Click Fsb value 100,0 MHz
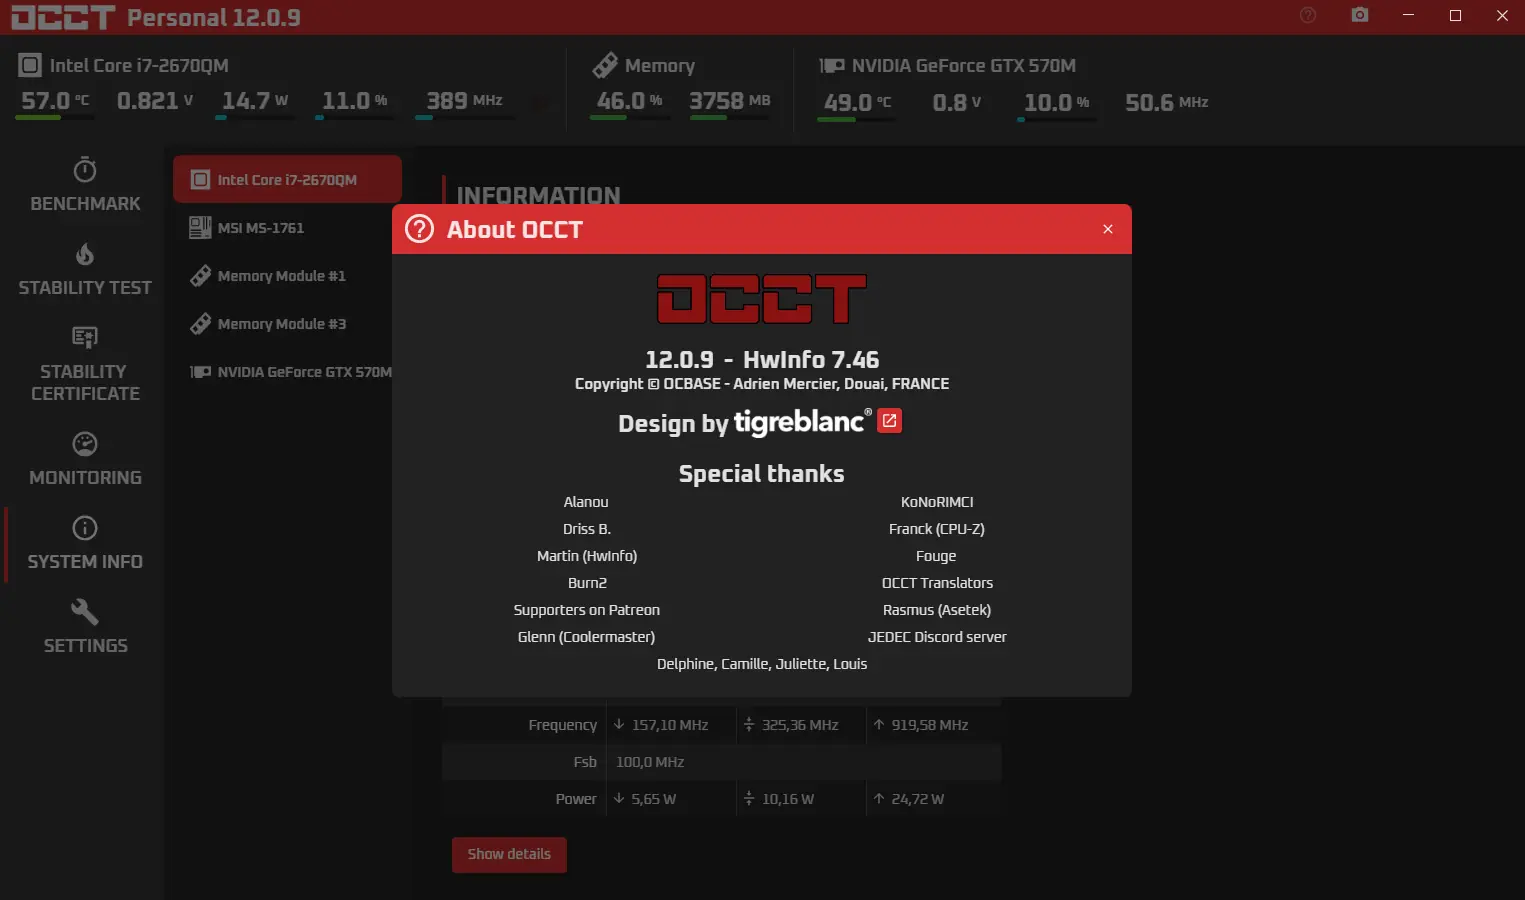Viewport: 1525px width, 900px height. 650,762
